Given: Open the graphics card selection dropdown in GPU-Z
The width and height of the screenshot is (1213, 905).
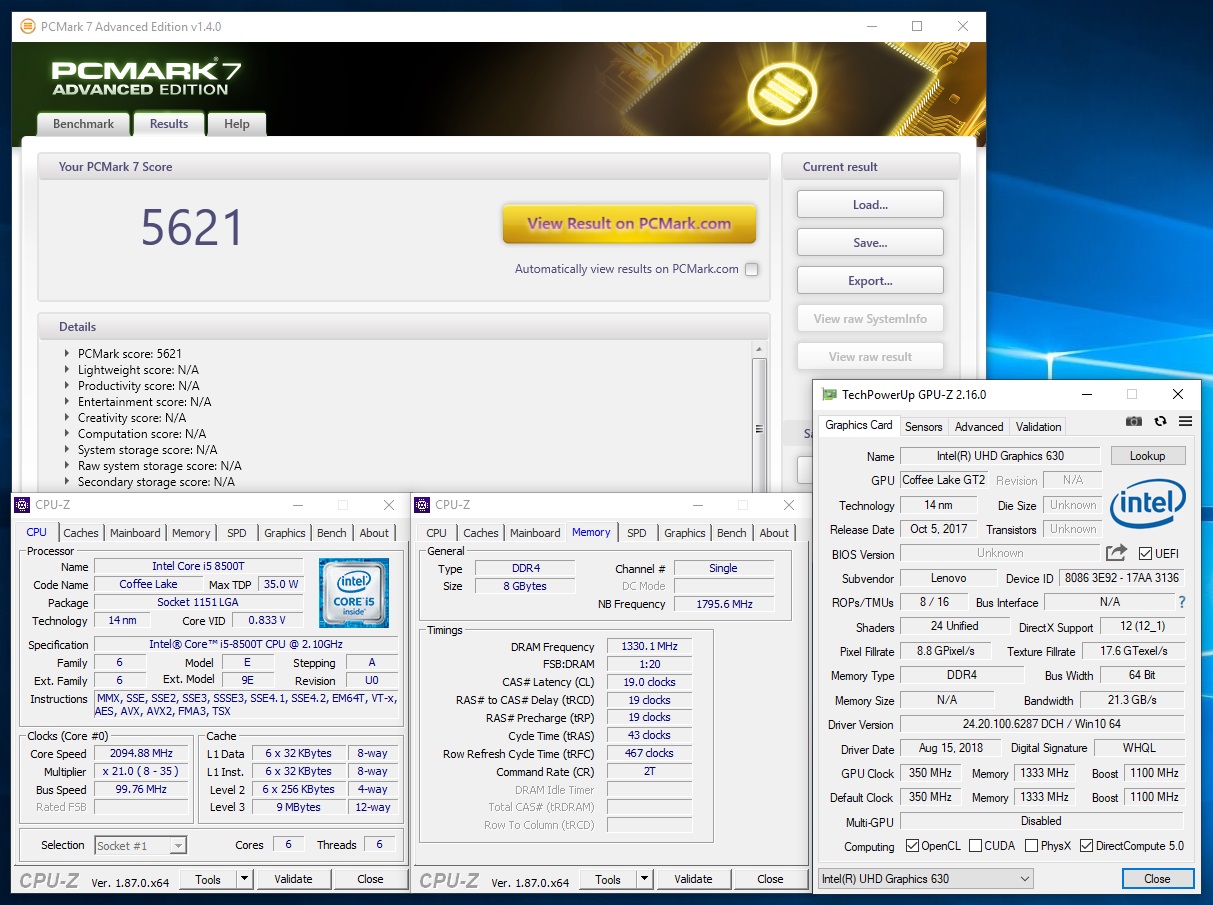Looking at the screenshot, I should point(925,878).
